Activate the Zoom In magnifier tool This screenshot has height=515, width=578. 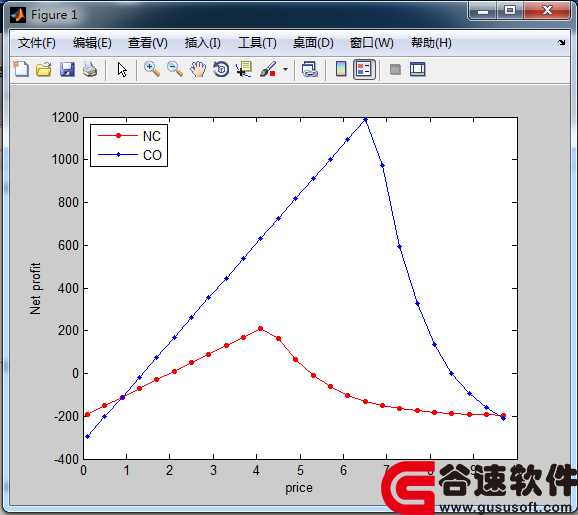click(x=152, y=69)
